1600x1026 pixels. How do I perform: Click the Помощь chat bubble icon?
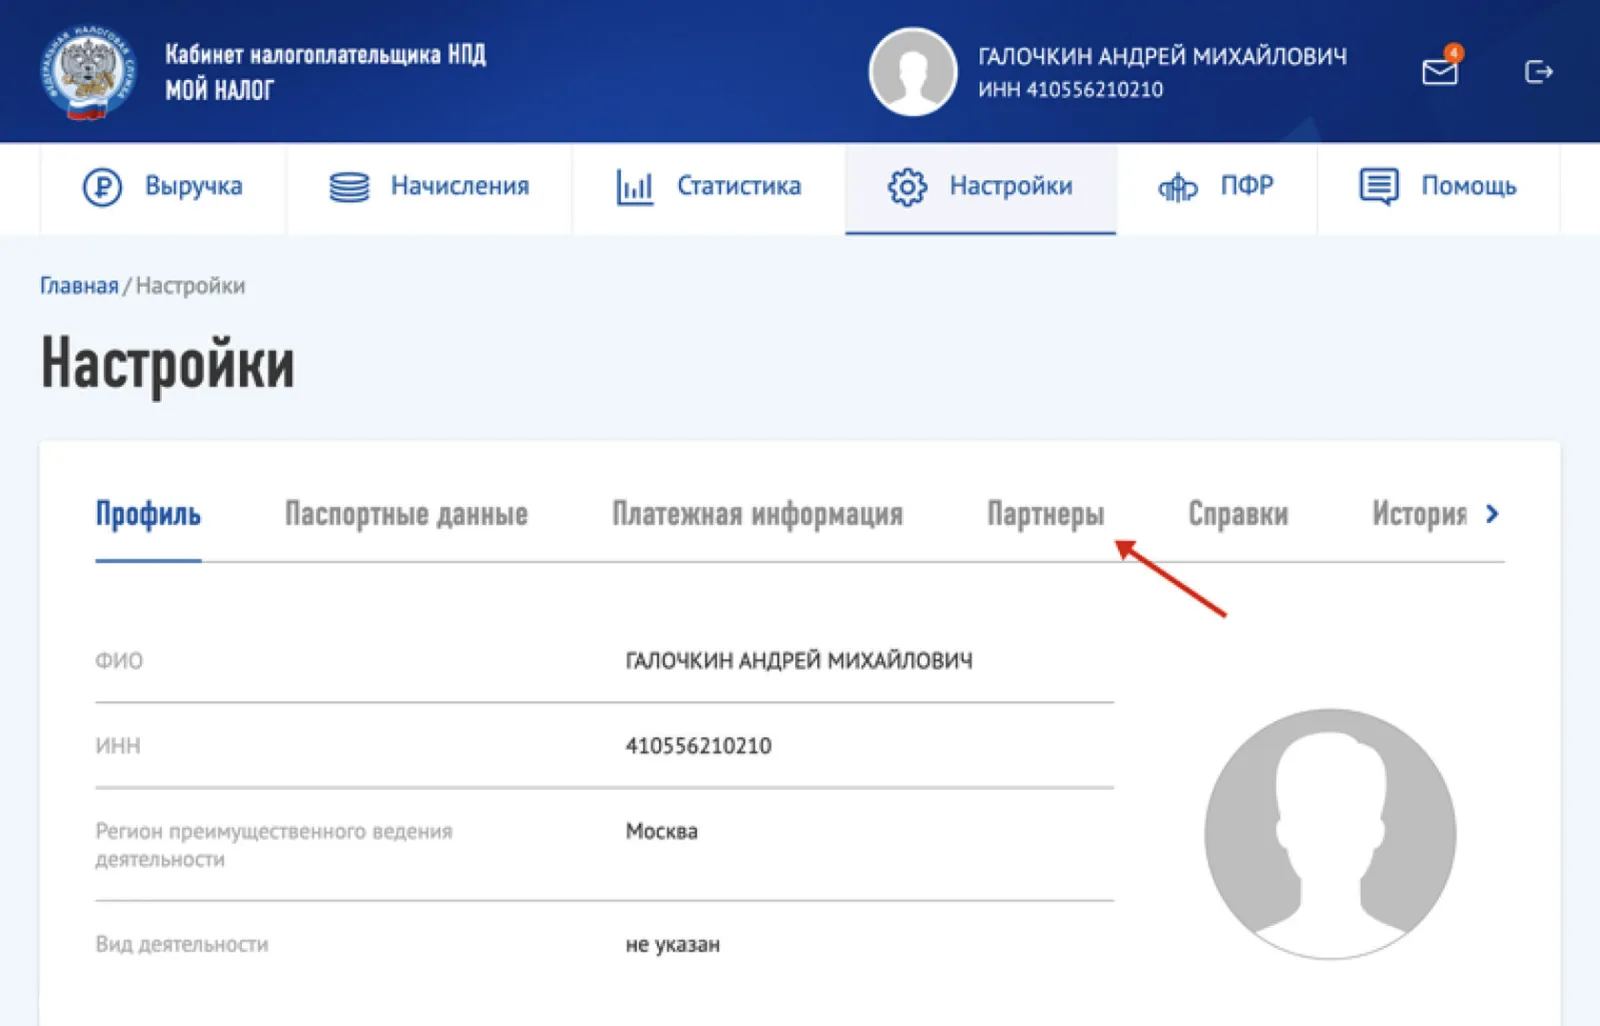pos(1379,186)
